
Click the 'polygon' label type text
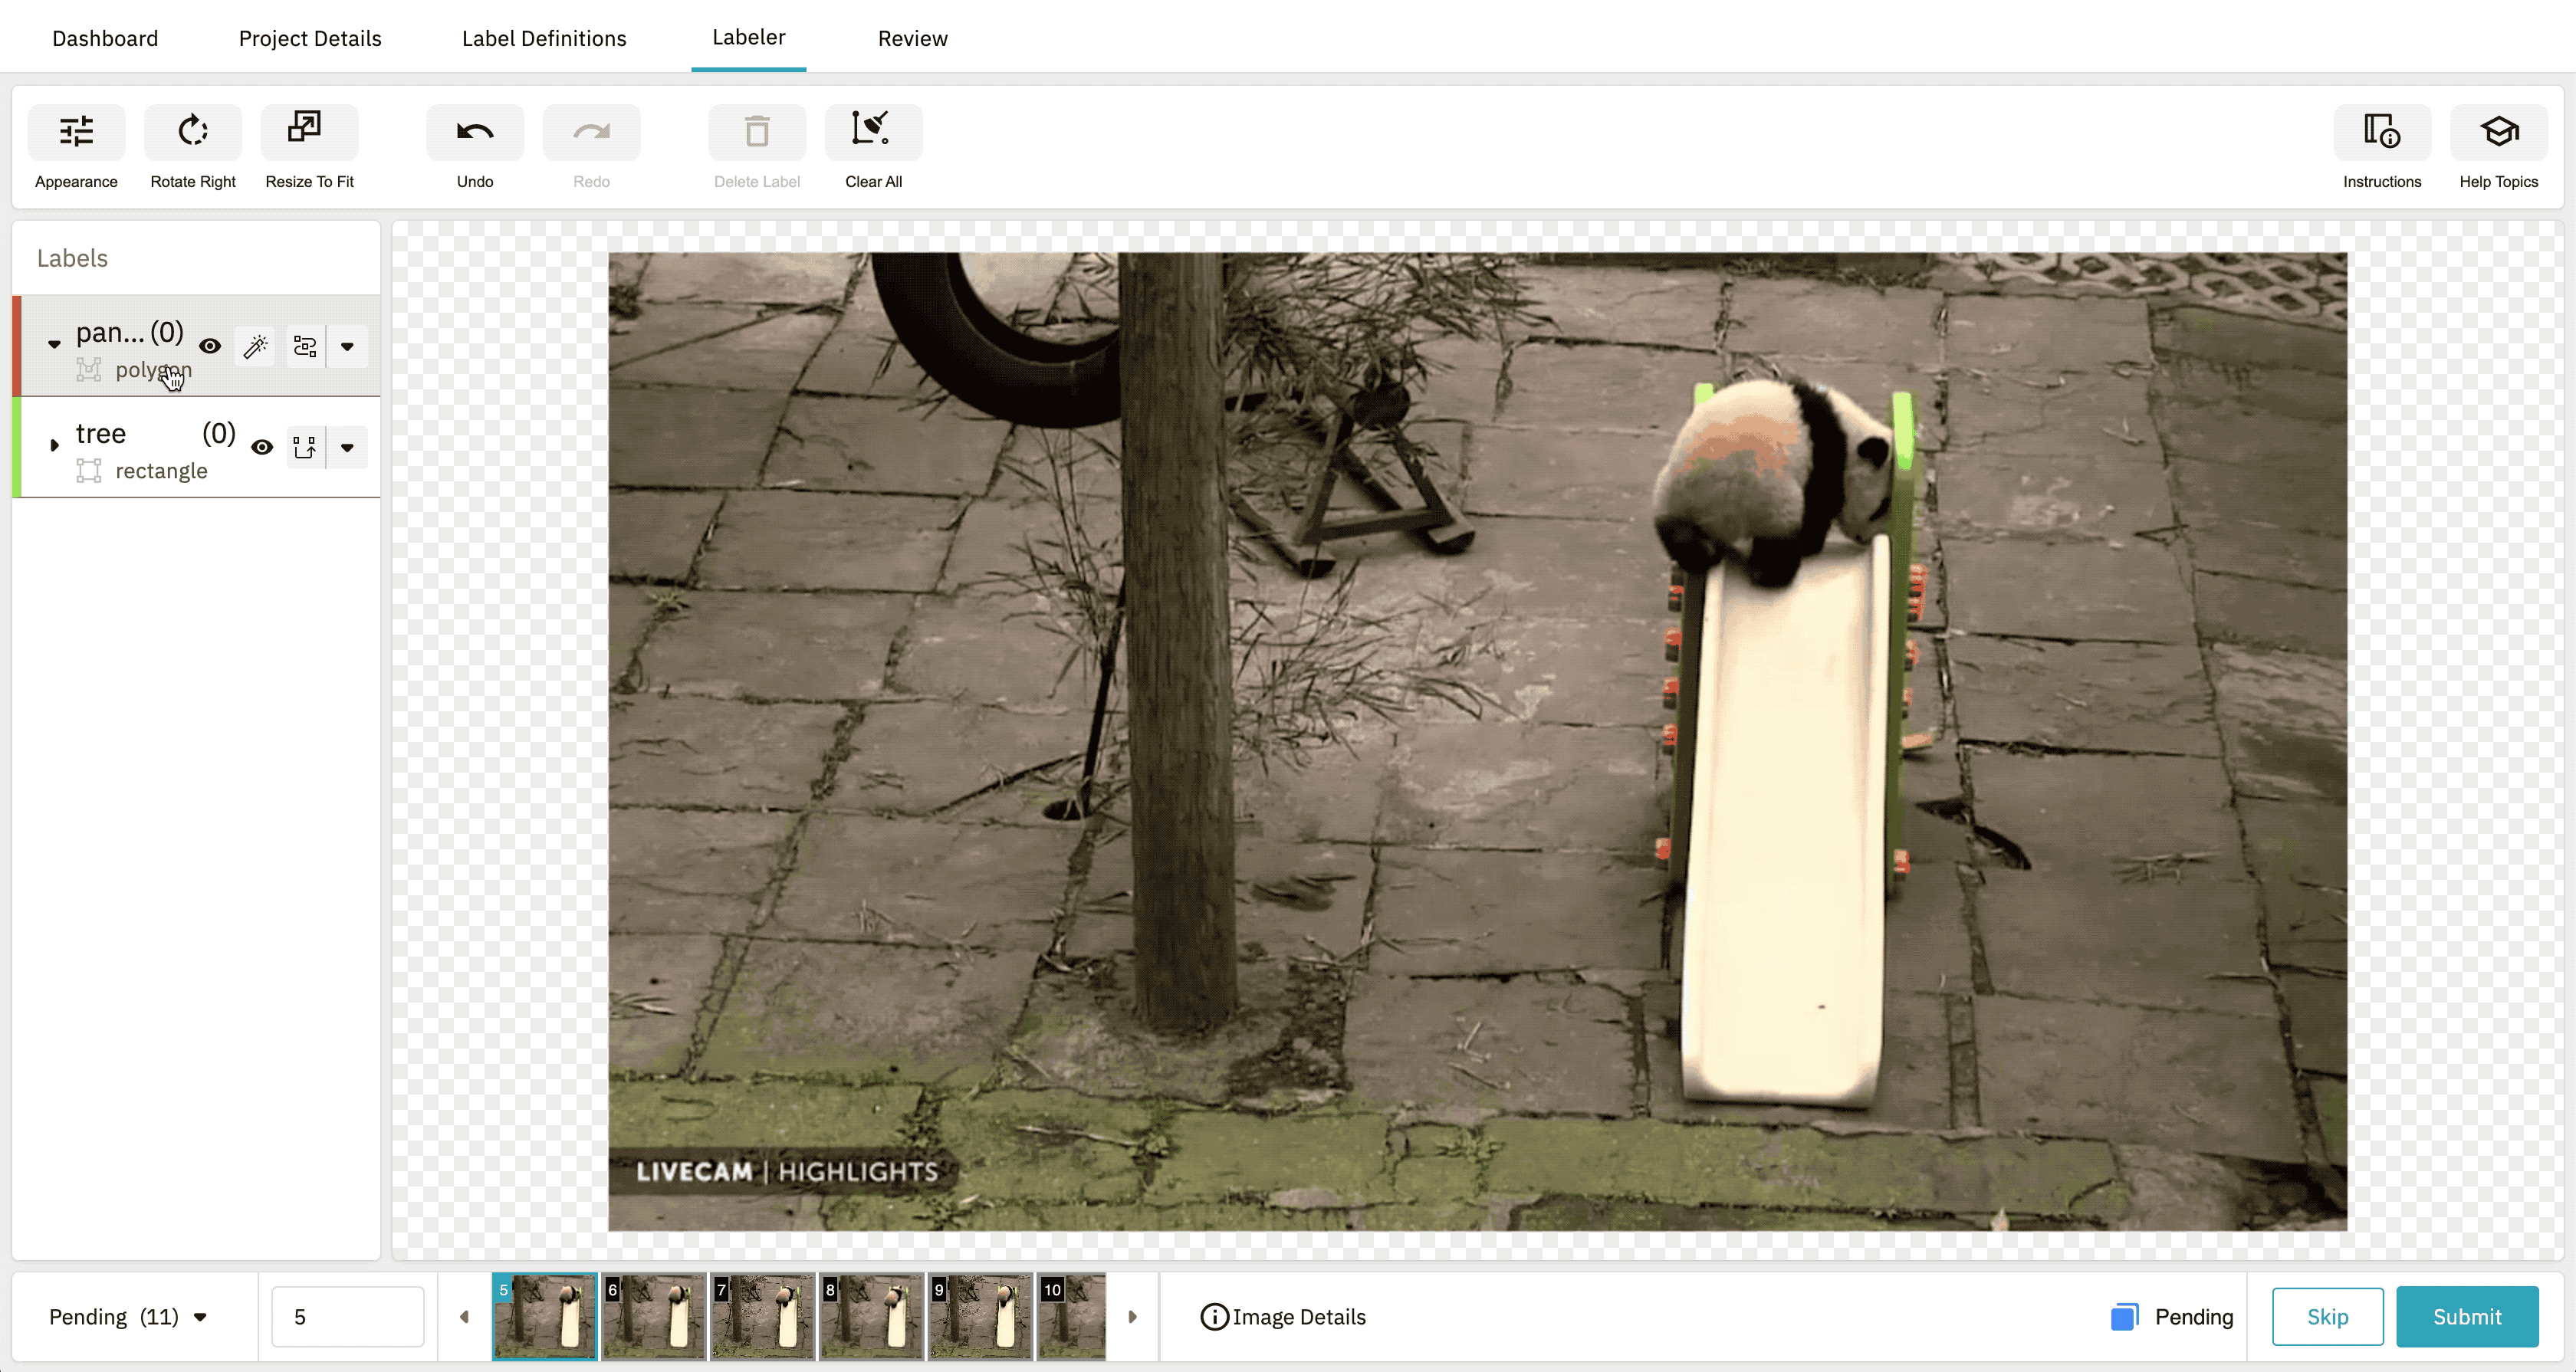tap(153, 370)
